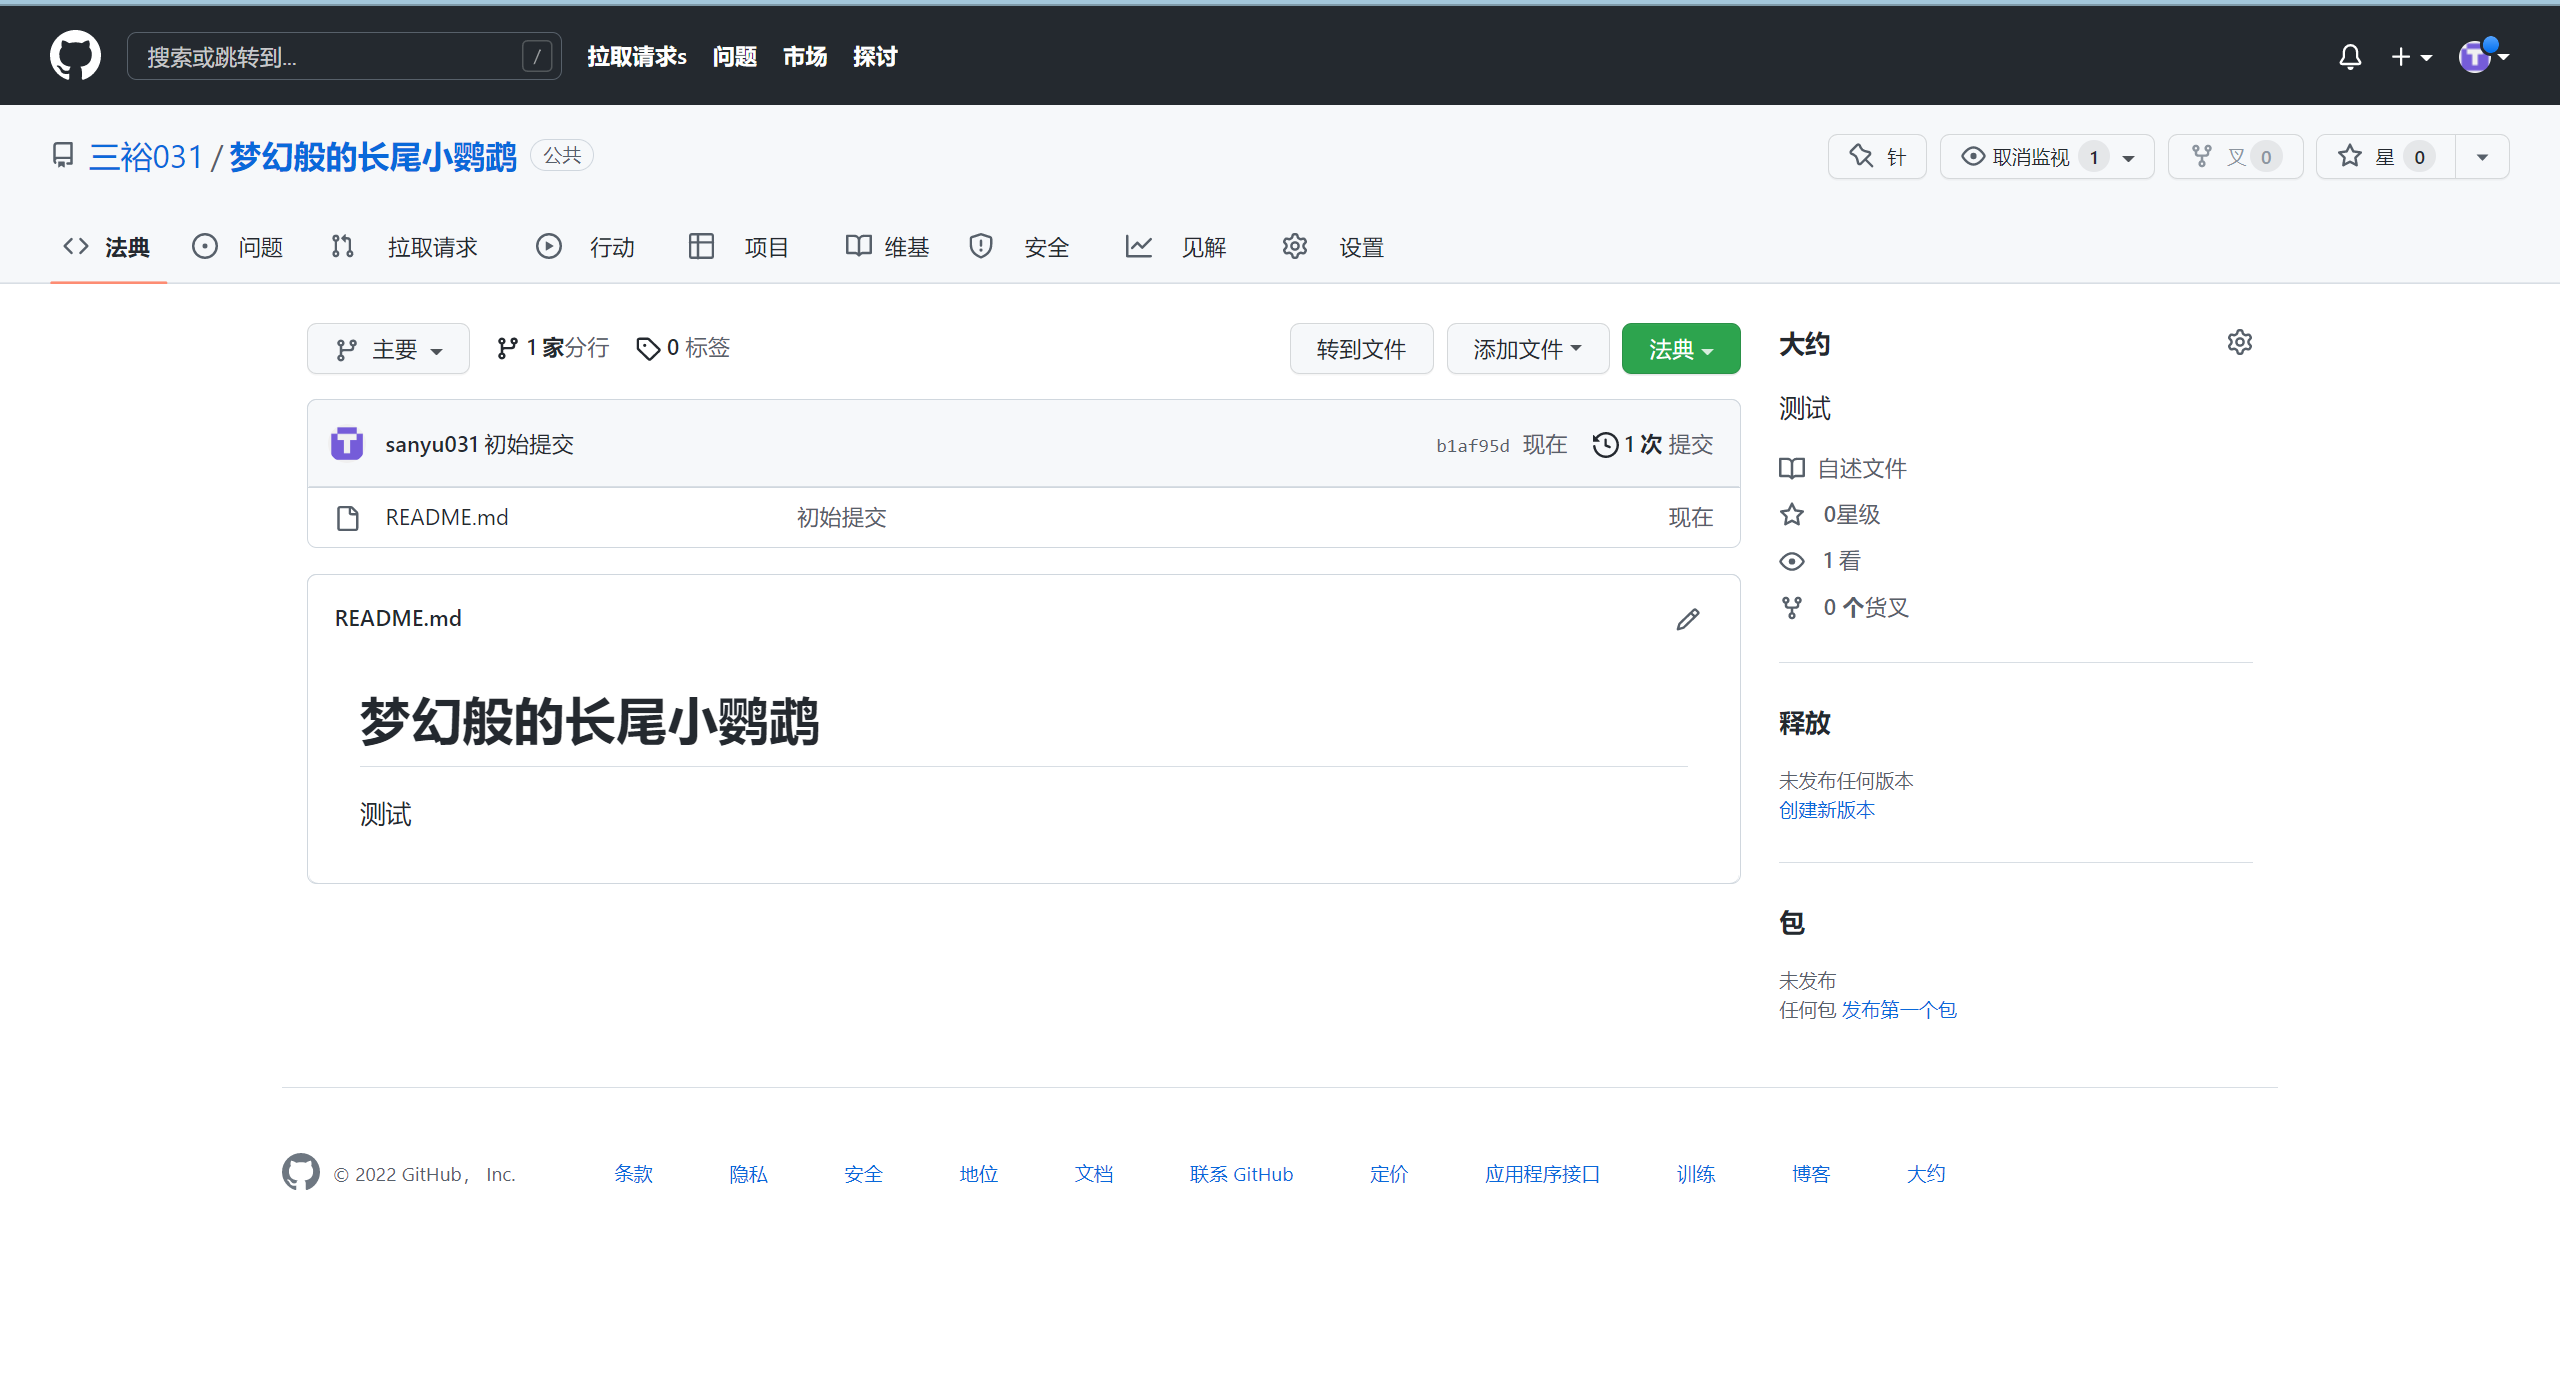Switch to the 问题 issues tab
The width and height of the screenshot is (2560, 1382).
238,247
